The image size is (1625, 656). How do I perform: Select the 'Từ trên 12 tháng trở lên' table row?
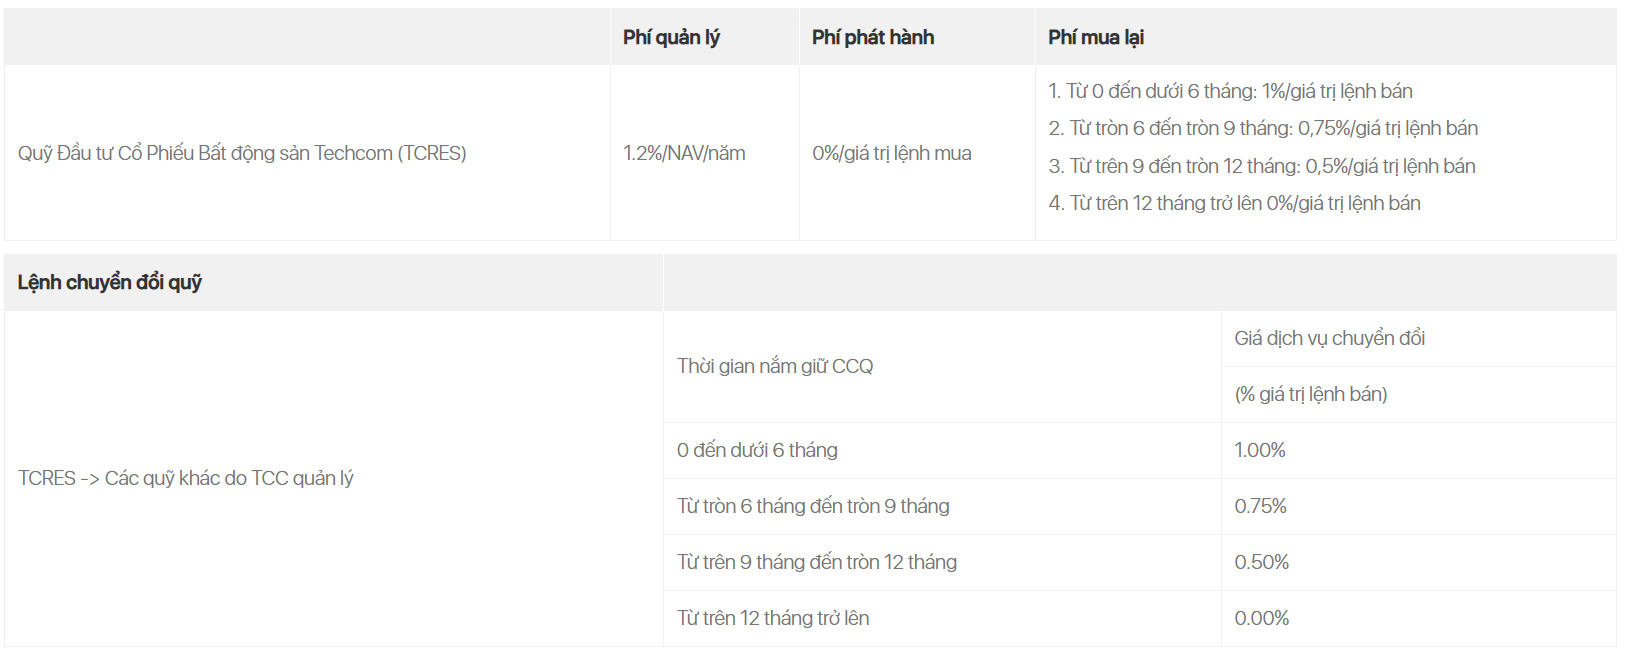(x=1139, y=618)
